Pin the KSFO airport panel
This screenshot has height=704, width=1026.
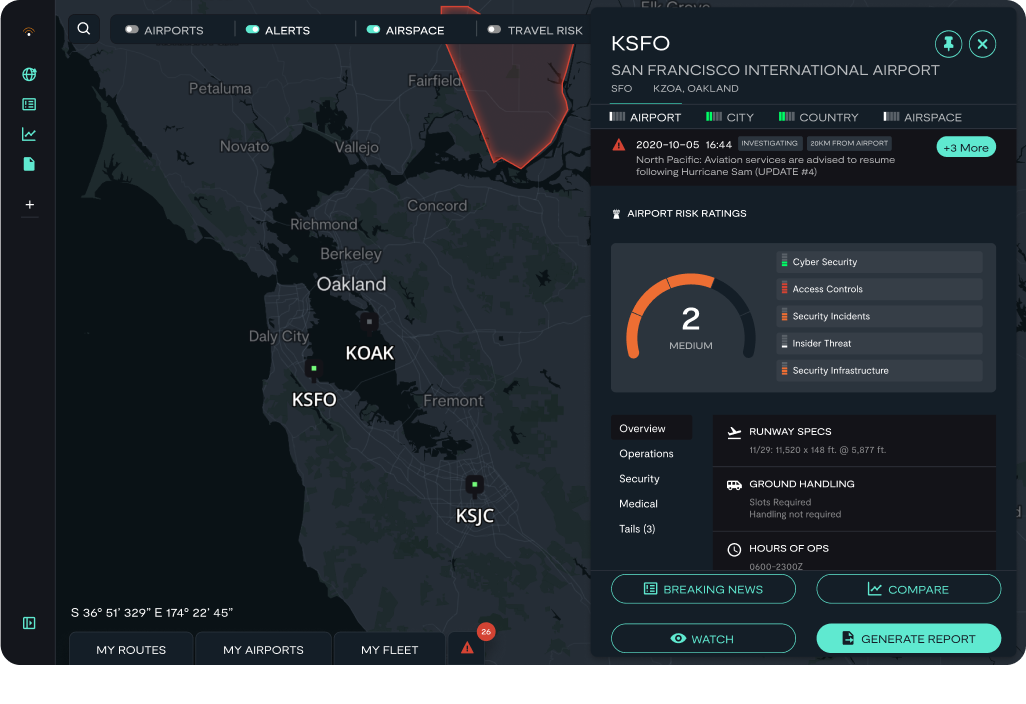(x=948, y=44)
